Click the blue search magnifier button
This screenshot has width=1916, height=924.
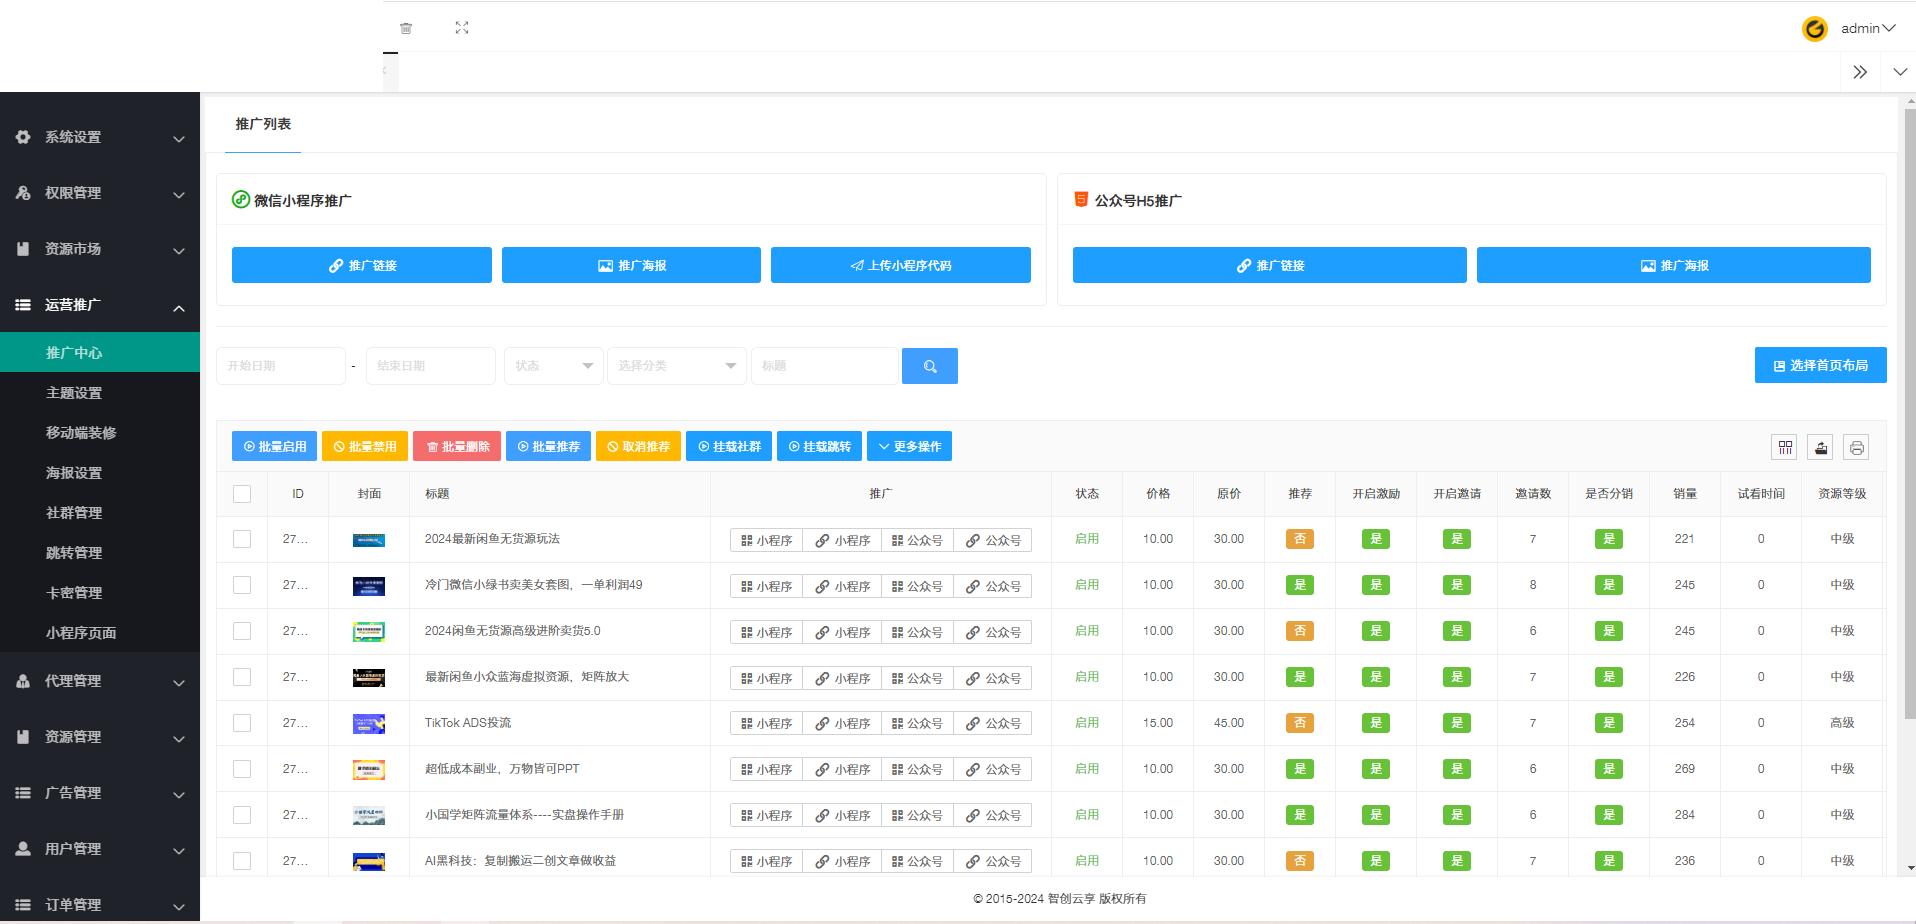coord(929,366)
